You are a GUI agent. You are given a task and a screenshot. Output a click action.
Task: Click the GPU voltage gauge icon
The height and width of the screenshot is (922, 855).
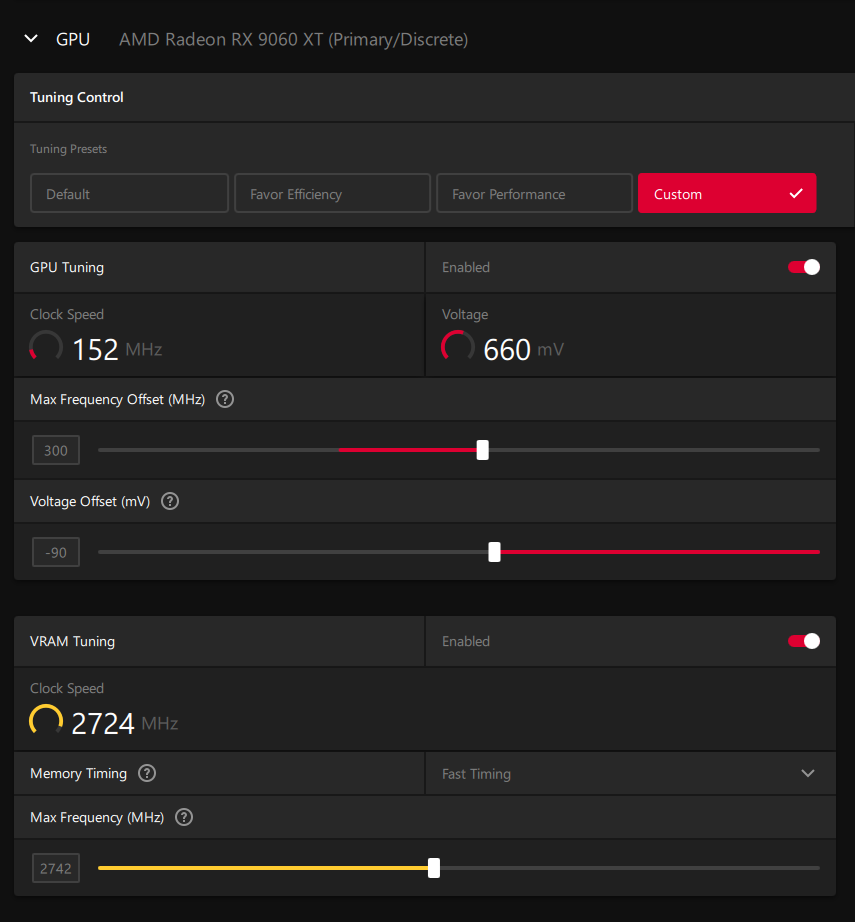(457, 347)
